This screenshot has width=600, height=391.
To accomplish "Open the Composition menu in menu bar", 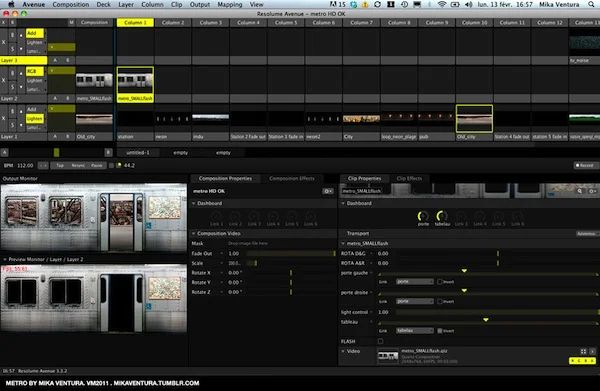I will coord(71,4).
